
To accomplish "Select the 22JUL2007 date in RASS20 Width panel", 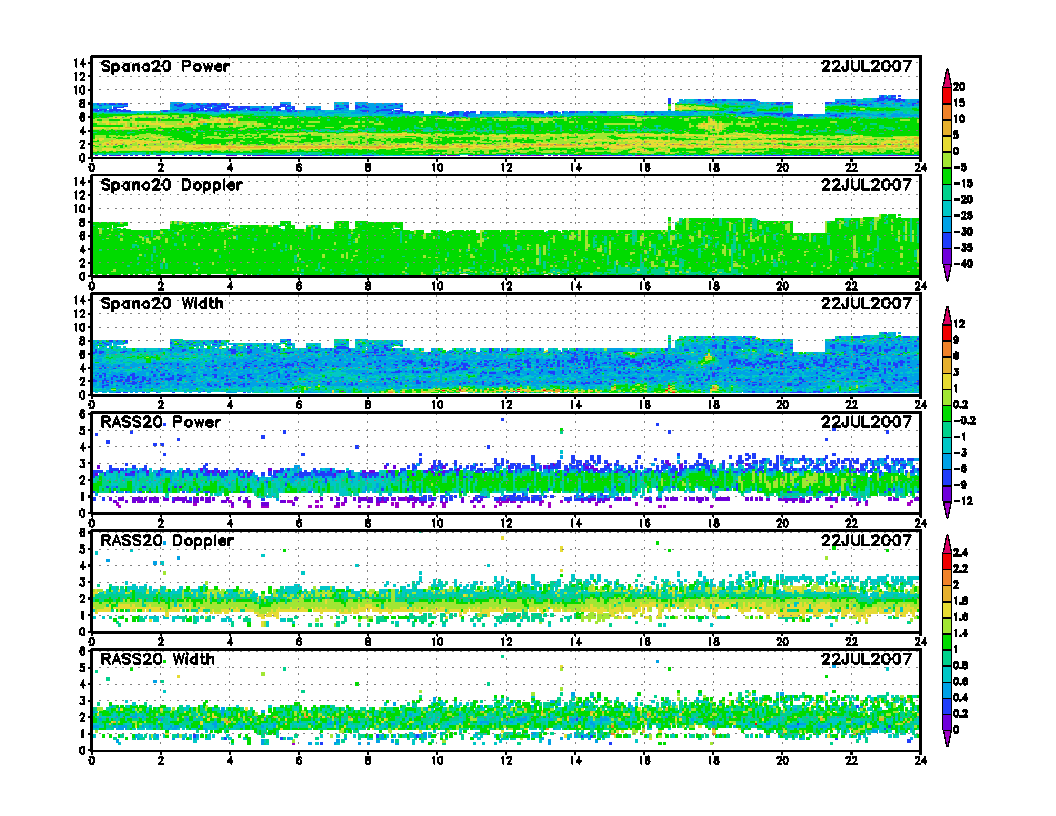I will (866, 659).
